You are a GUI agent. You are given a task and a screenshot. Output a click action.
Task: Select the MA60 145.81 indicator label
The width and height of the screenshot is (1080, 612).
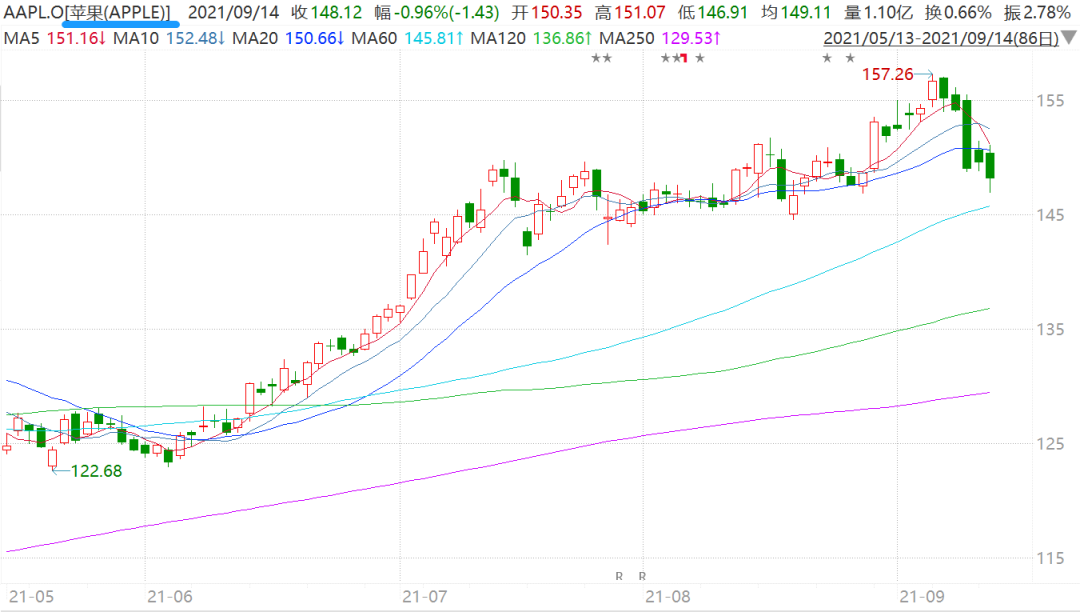point(408,39)
